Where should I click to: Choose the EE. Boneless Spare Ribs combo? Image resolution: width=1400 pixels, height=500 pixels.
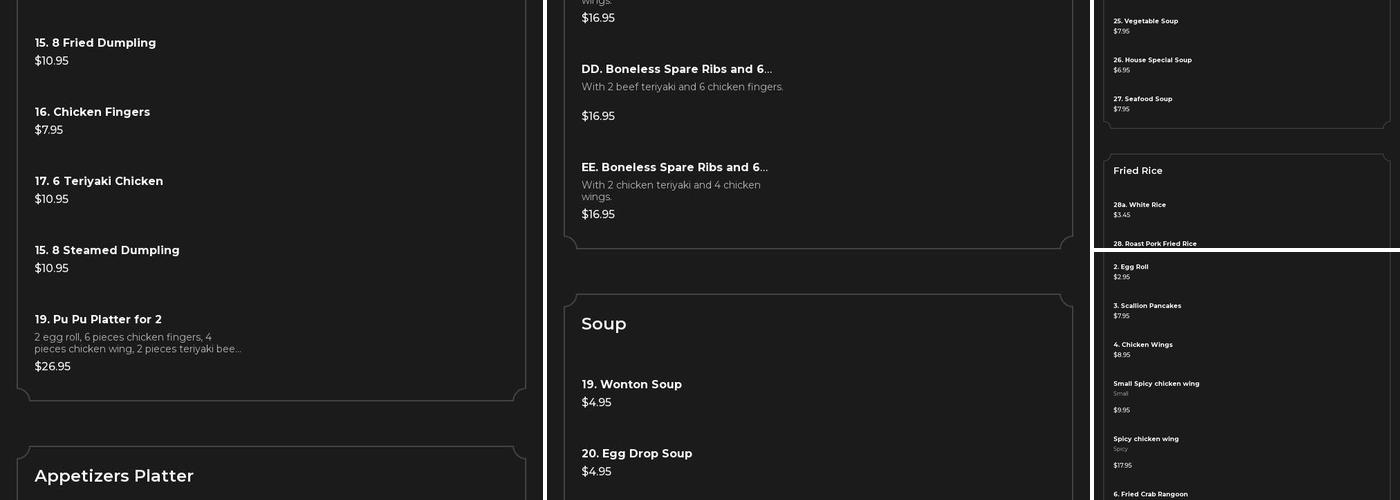[674, 168]
